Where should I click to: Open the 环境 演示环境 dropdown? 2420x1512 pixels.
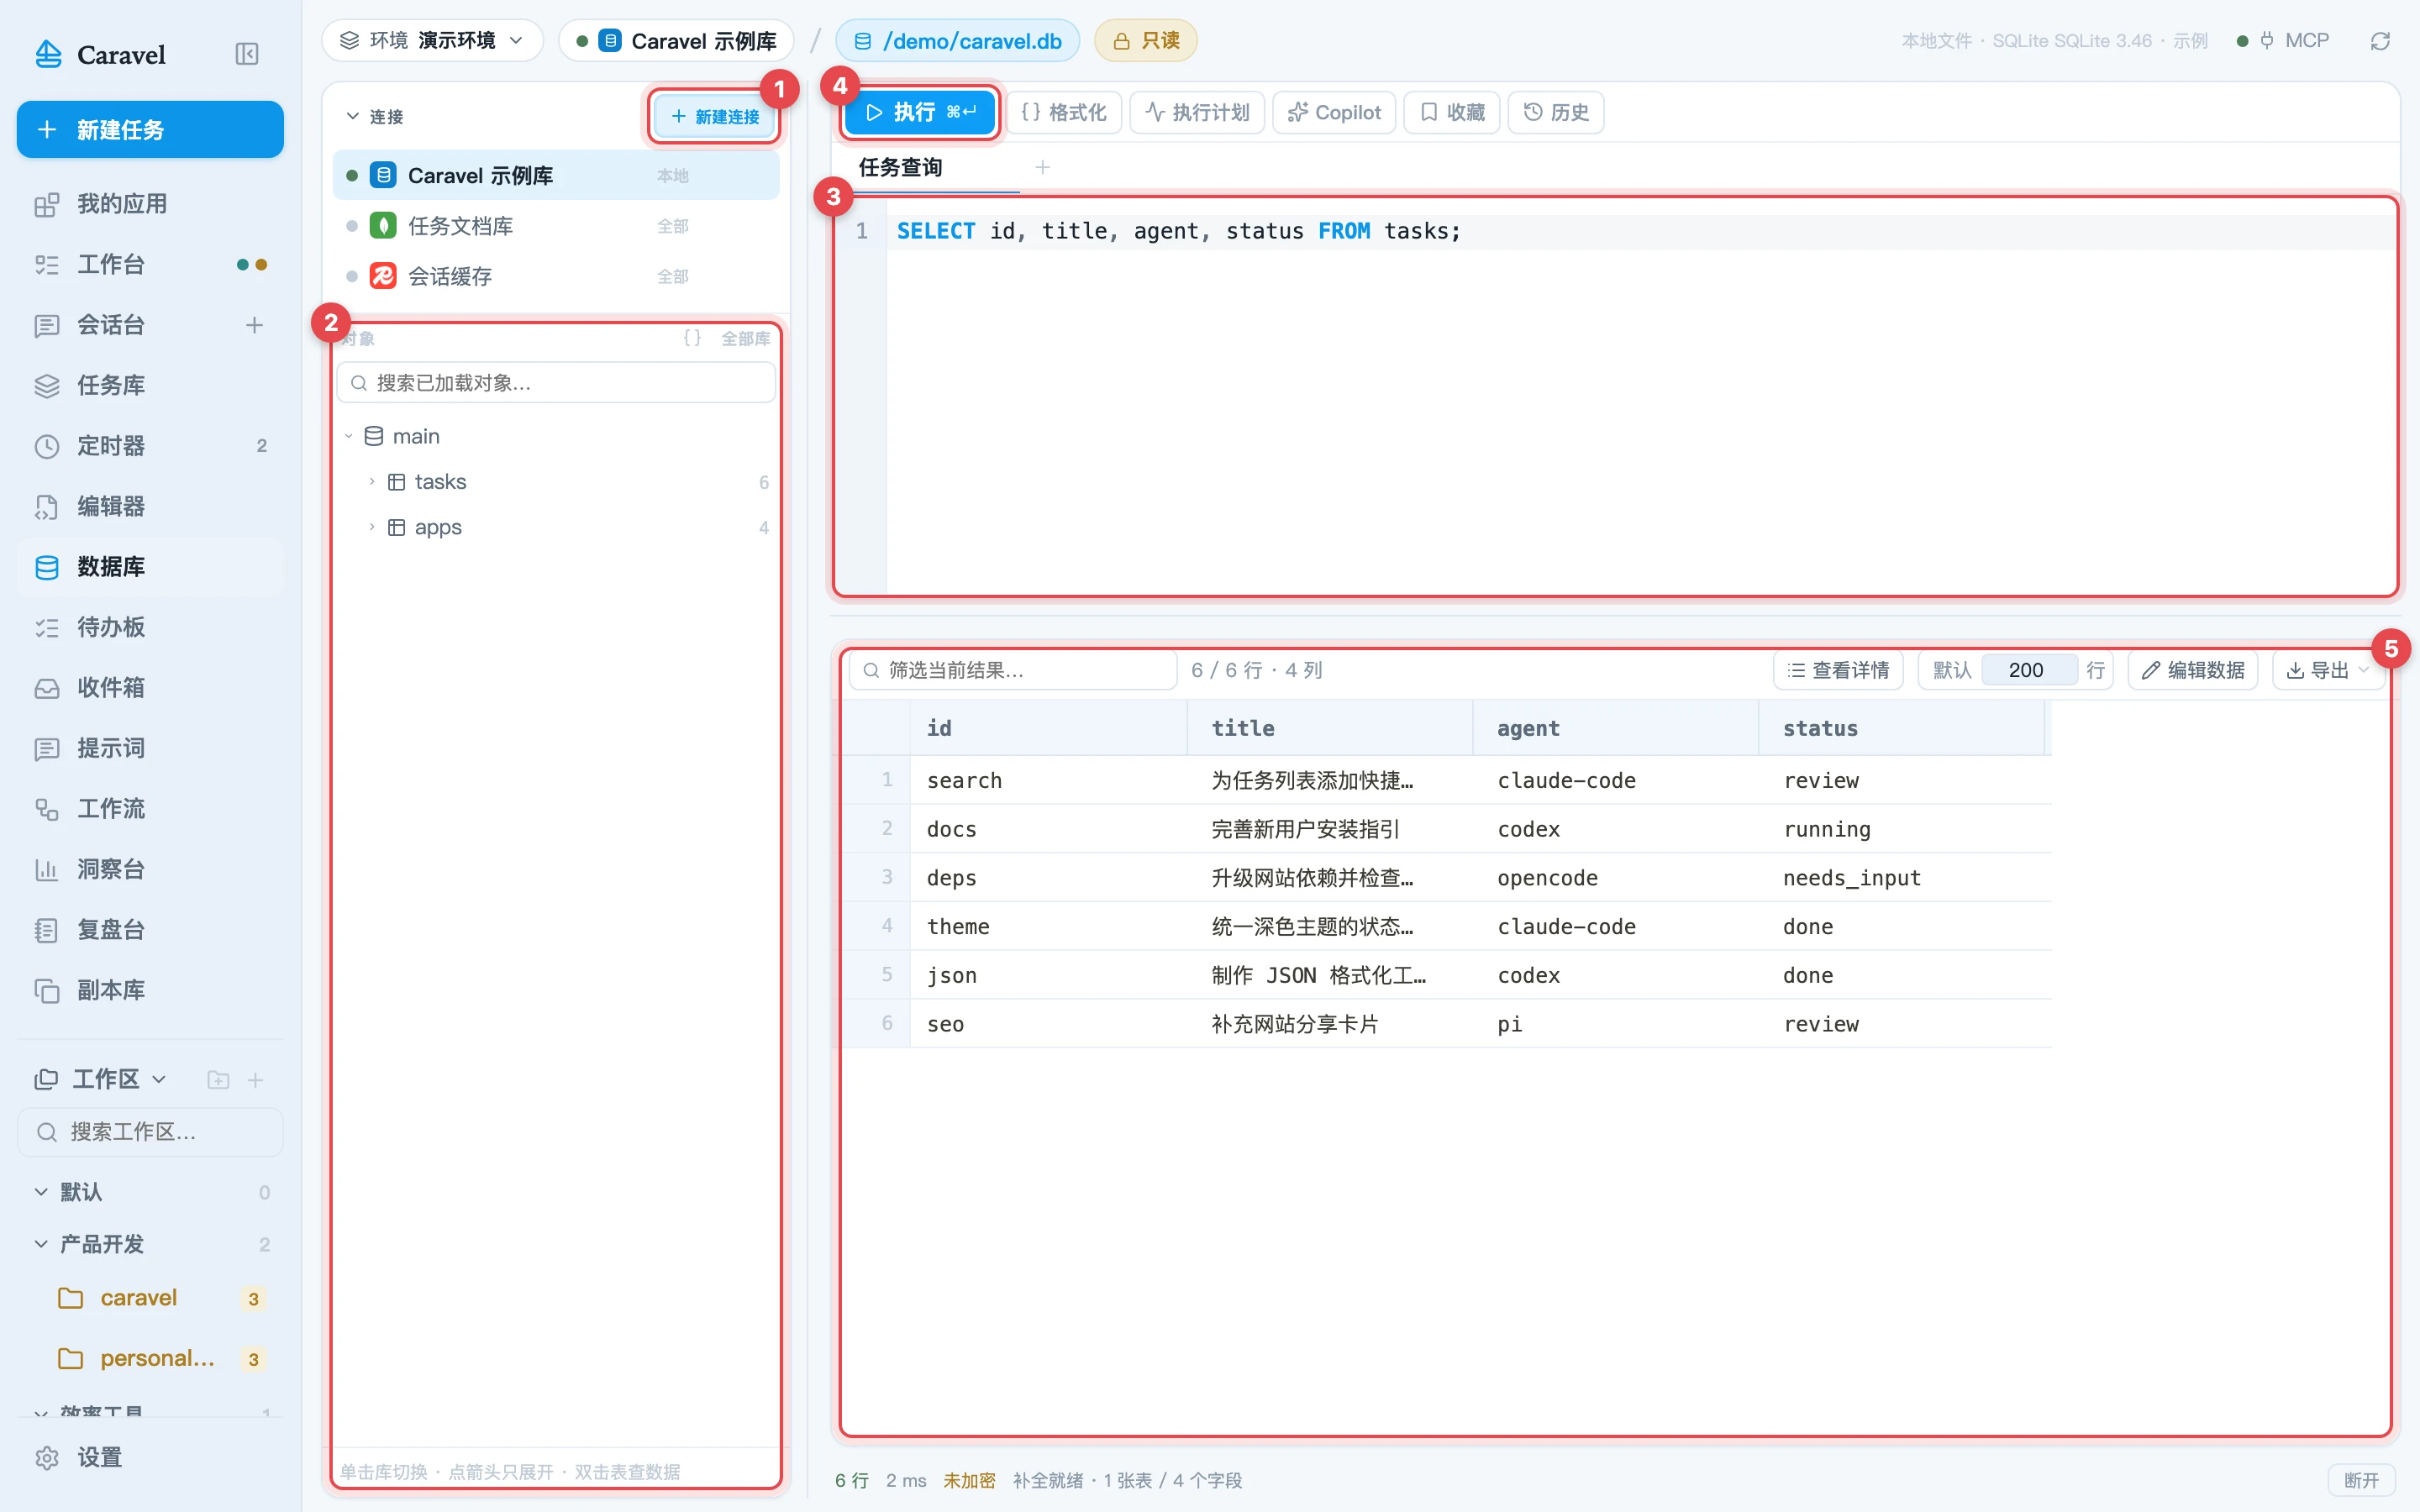(432, 41)
